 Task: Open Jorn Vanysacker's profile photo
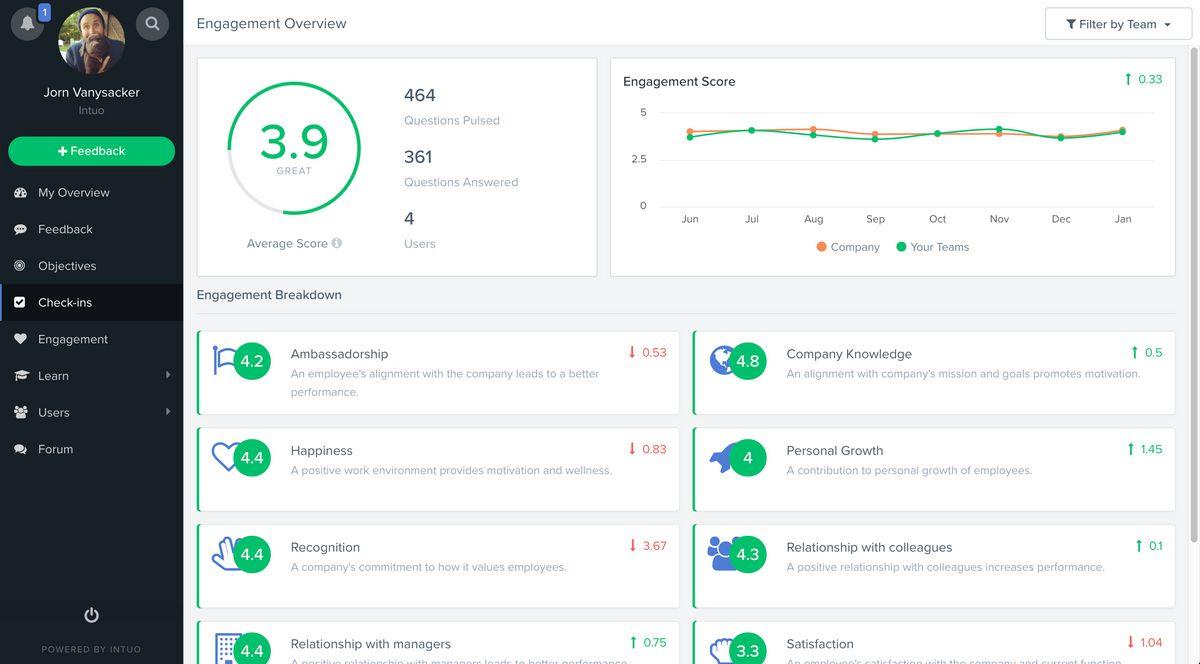(x=91, y=41)
